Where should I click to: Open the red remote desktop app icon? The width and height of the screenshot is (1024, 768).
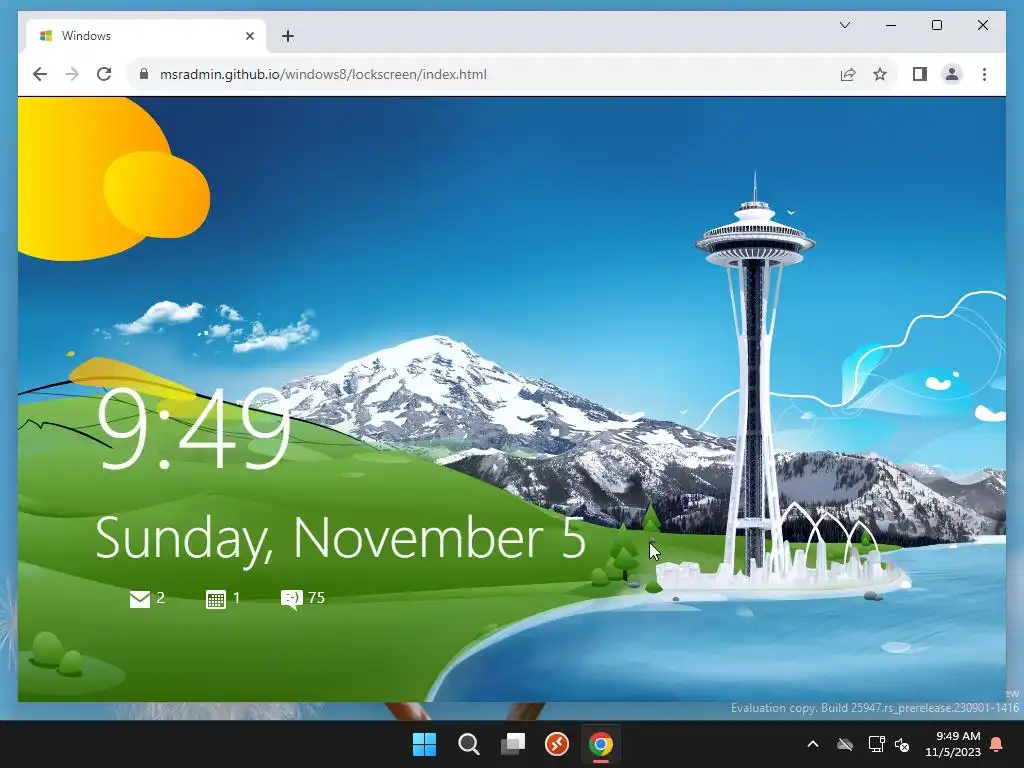click(557, 744)
